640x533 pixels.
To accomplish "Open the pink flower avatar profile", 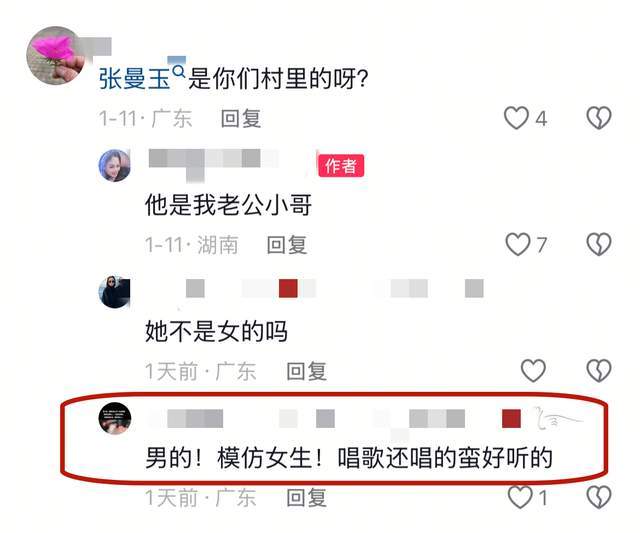I will coord(55,56).
